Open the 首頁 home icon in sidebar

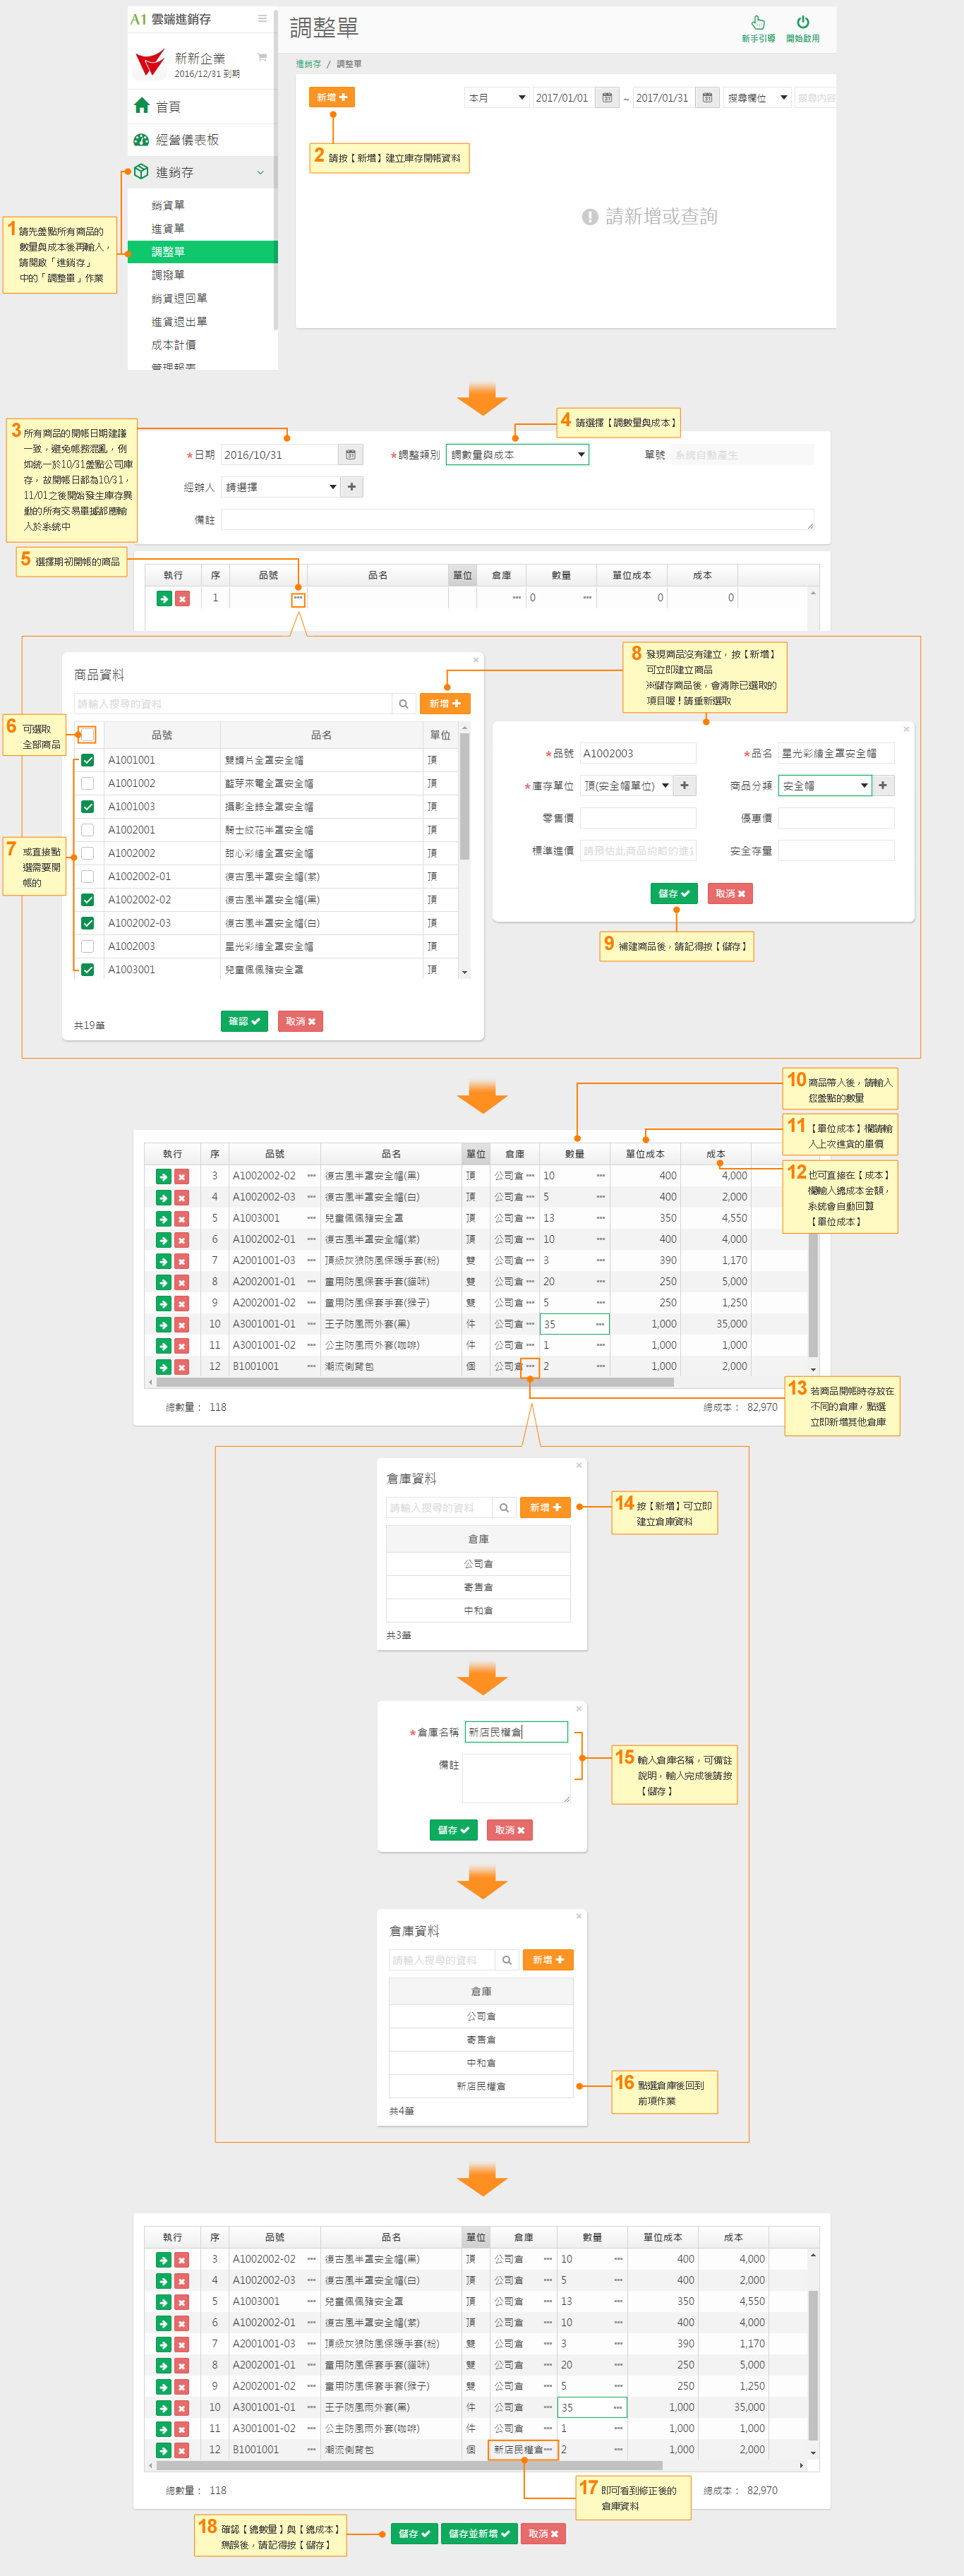click(142, 106)
